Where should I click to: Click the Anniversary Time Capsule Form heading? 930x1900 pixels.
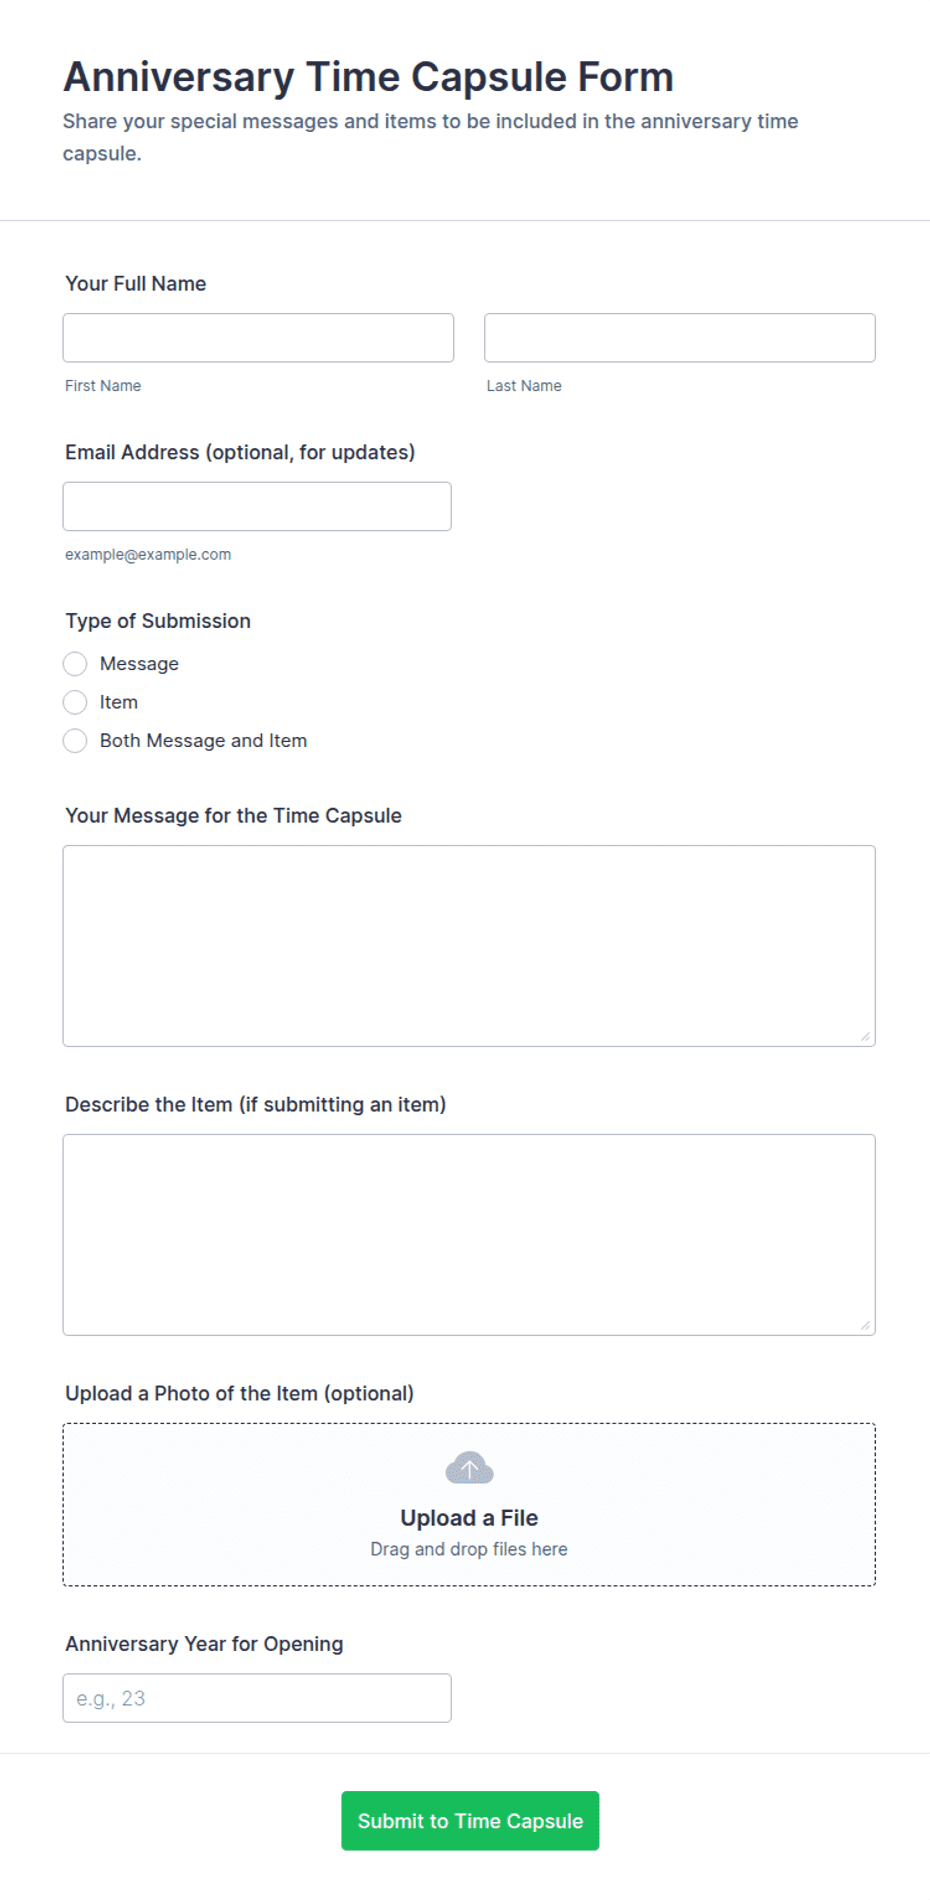[x=368, y=77]
